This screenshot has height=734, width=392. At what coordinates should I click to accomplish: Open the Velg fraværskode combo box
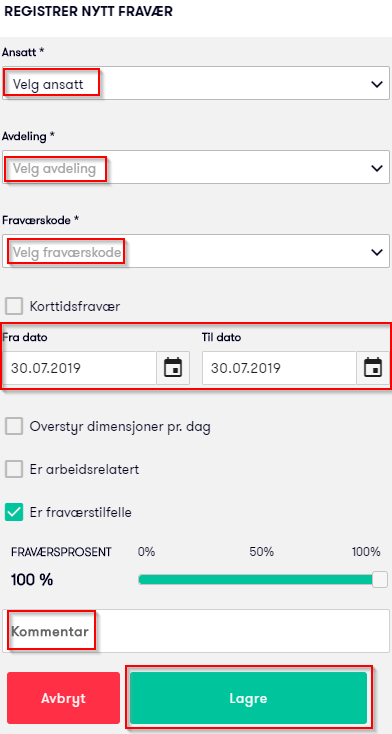click(196, 251)
